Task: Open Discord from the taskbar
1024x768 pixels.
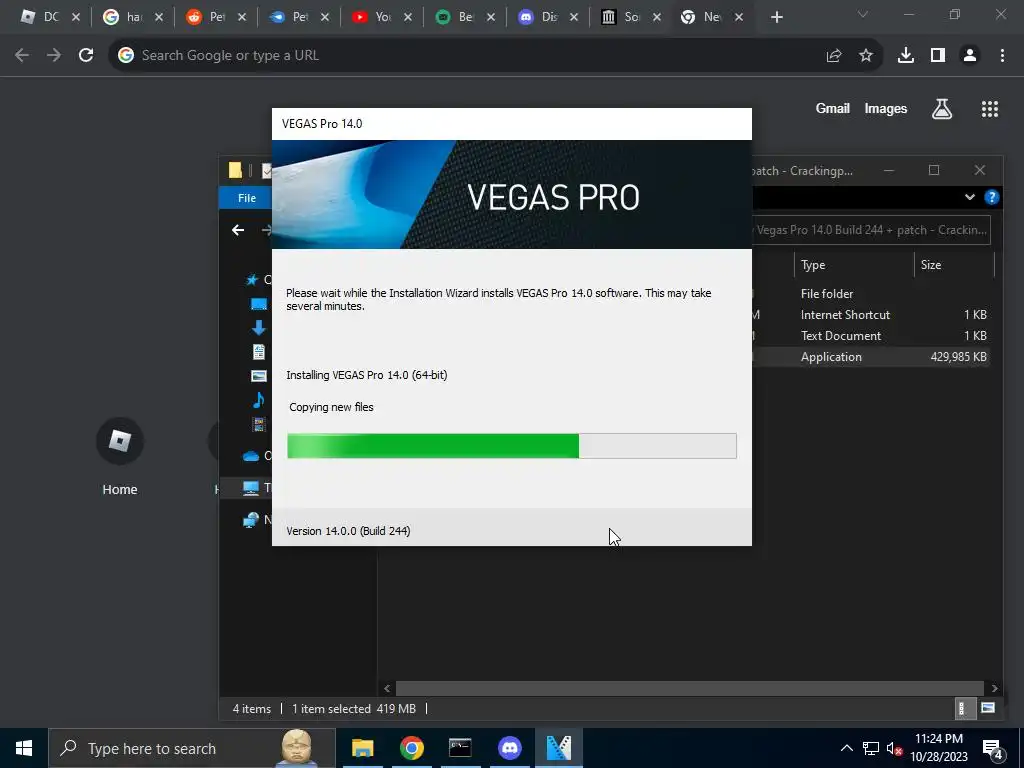Action: [509, 748]
